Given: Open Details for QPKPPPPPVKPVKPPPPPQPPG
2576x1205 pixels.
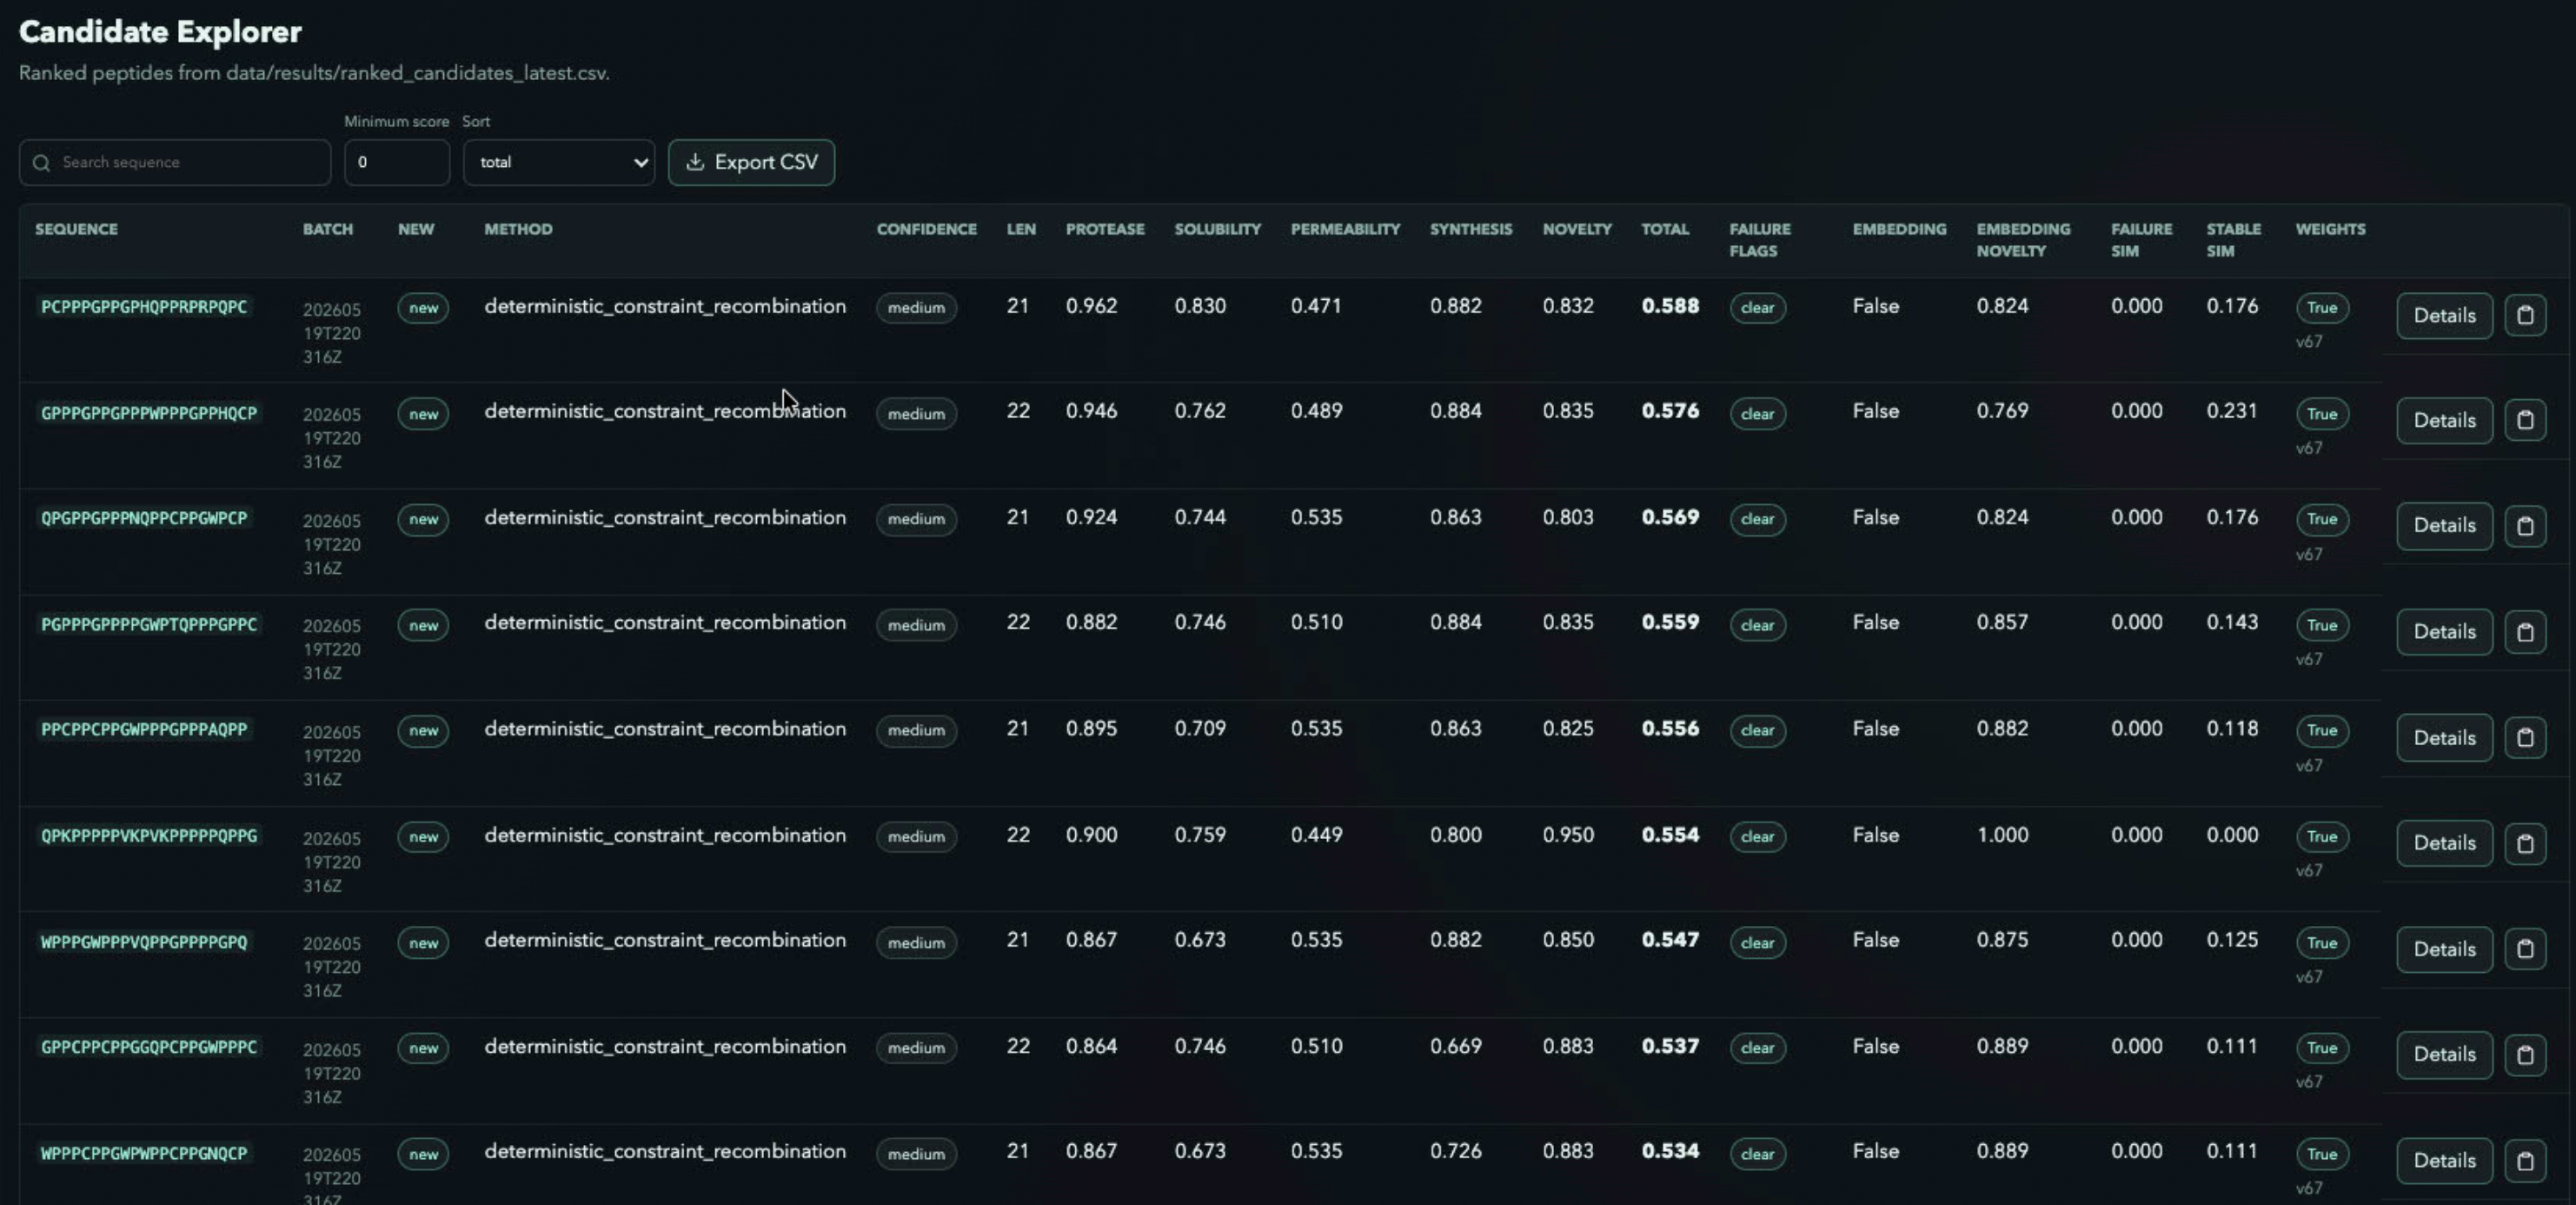Looking at the screenshot, I should pyautogui.click(x=2444, y=843).
